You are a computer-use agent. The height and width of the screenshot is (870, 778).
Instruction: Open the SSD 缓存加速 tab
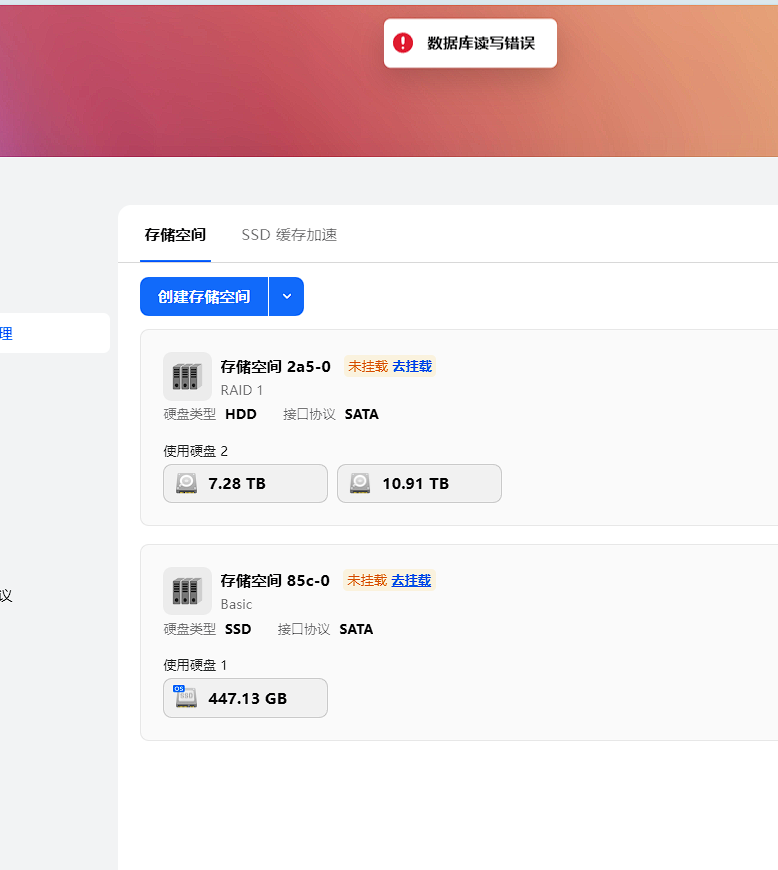click(289, 235)
